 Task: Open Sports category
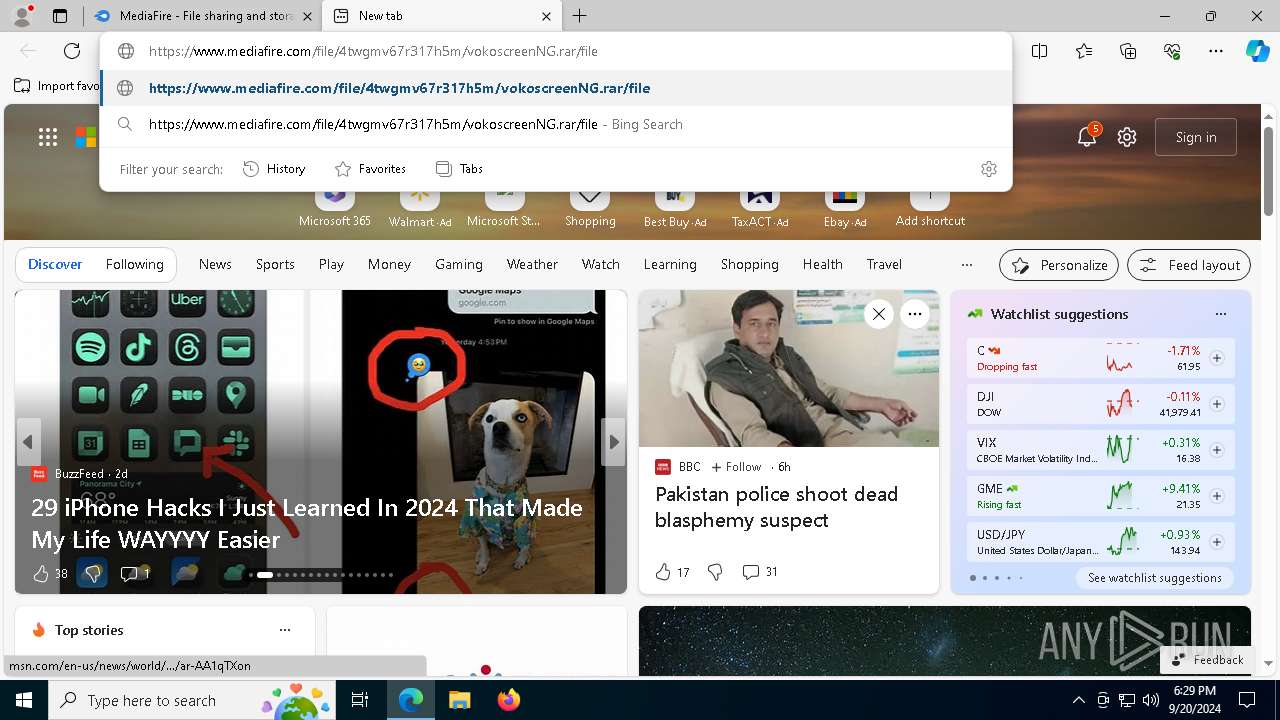(275, 264)
